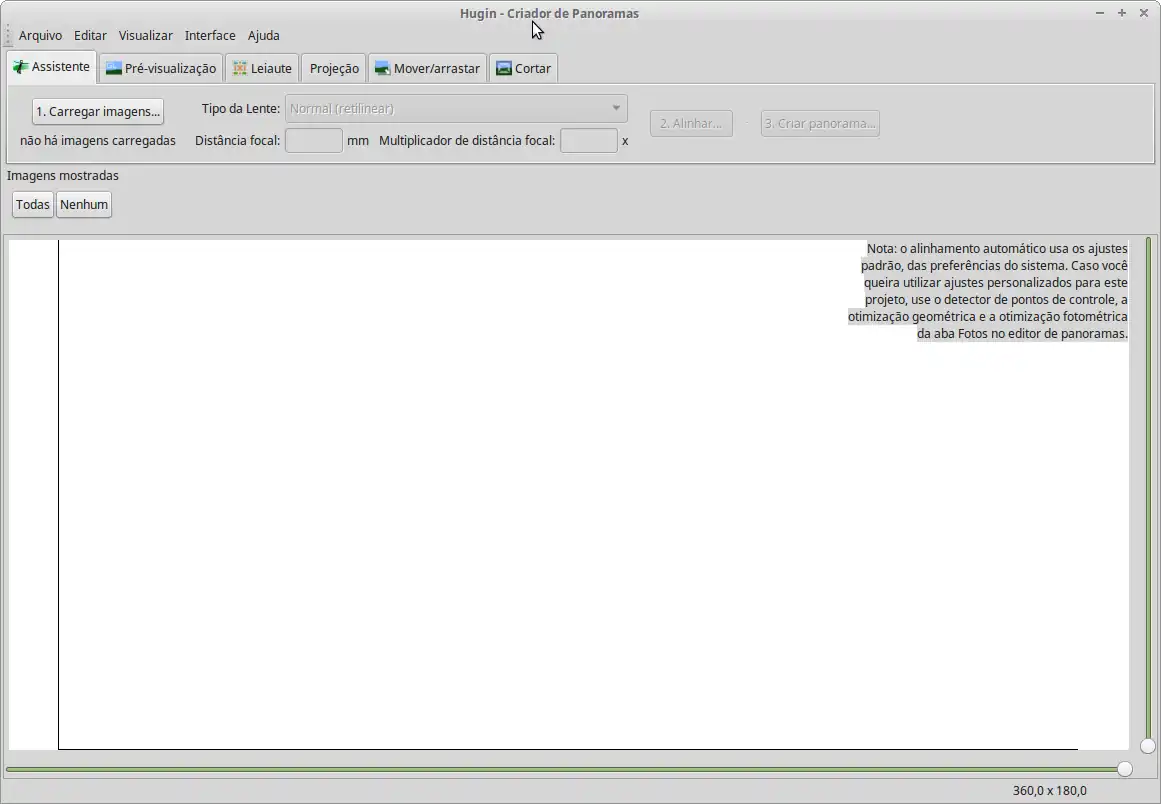
Task: Click the Leiaute tab grid icon
Action: pyautogui.click(x=240, y=69)
